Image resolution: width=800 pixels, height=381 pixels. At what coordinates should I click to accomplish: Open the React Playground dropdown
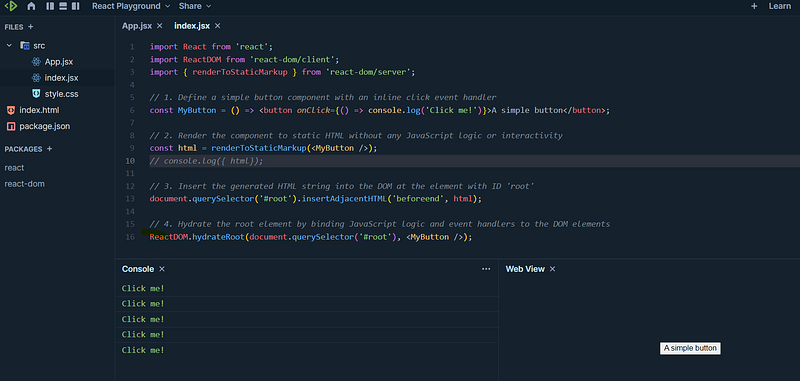[x=131, y=6]
